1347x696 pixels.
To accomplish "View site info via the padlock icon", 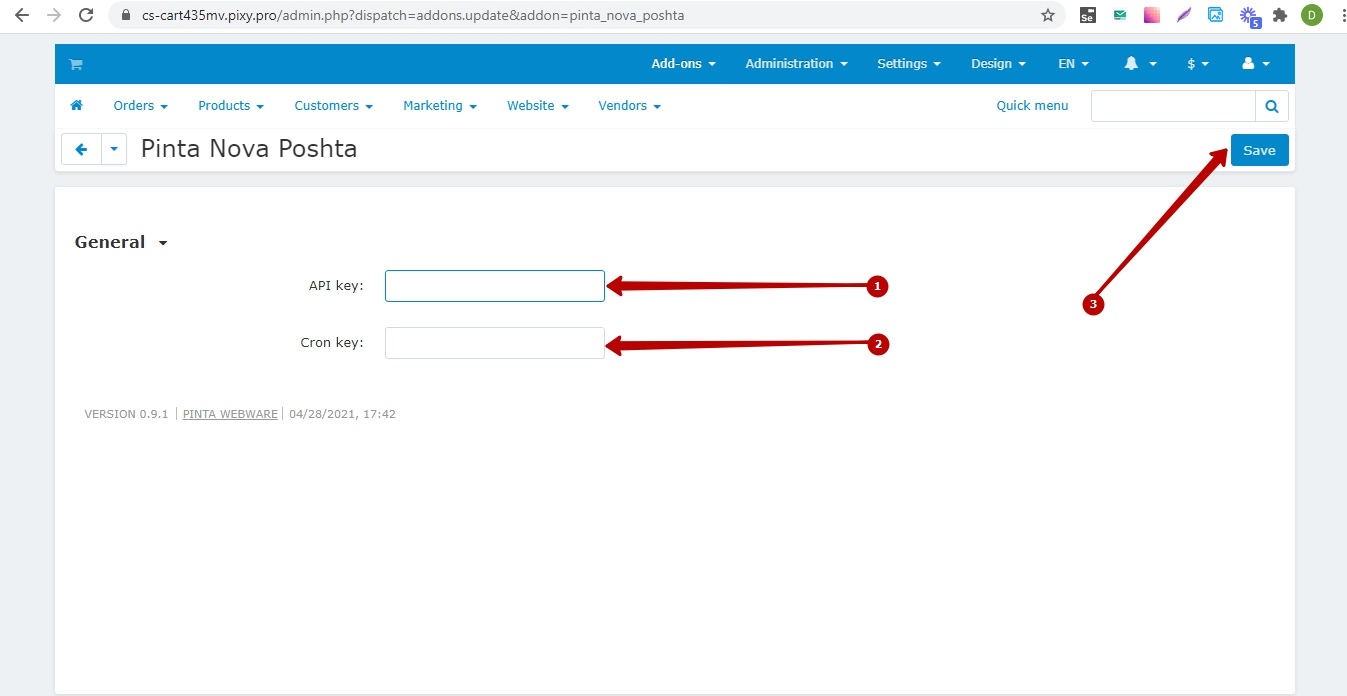I will (x=125, y=16).
